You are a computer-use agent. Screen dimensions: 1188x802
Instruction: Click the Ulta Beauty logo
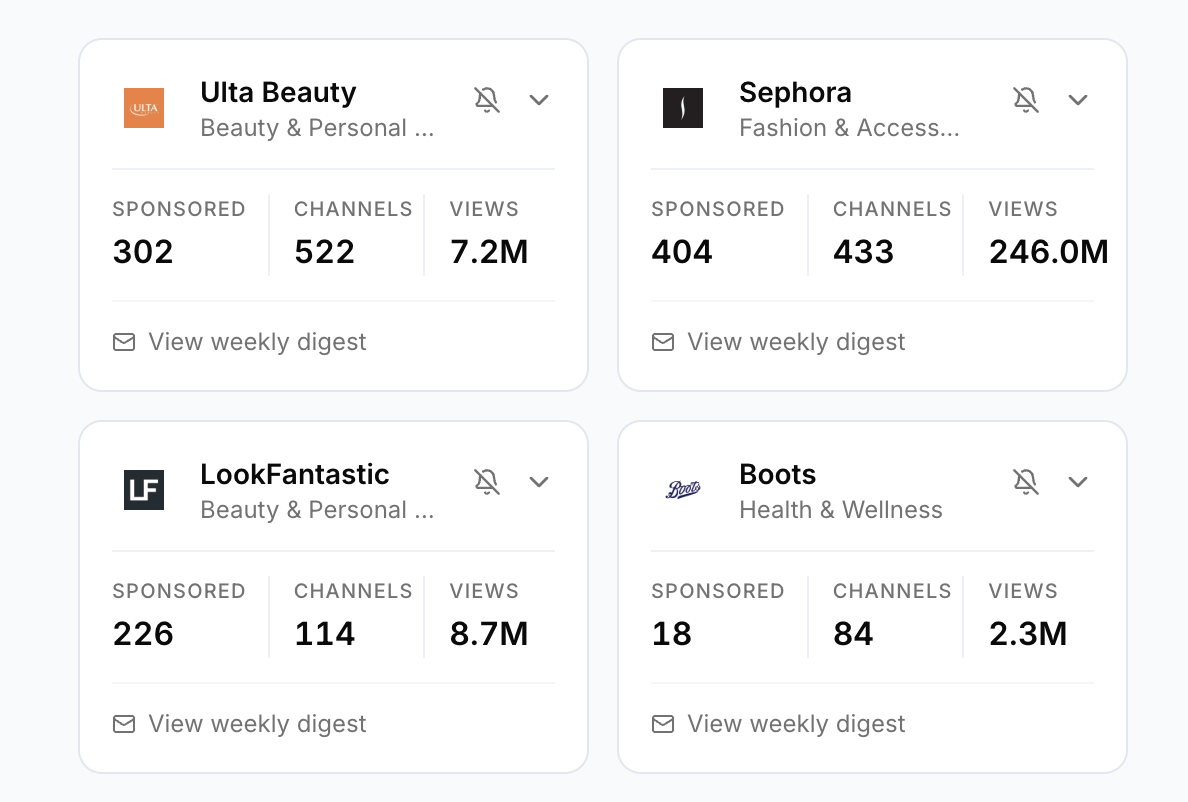(144, 108)
